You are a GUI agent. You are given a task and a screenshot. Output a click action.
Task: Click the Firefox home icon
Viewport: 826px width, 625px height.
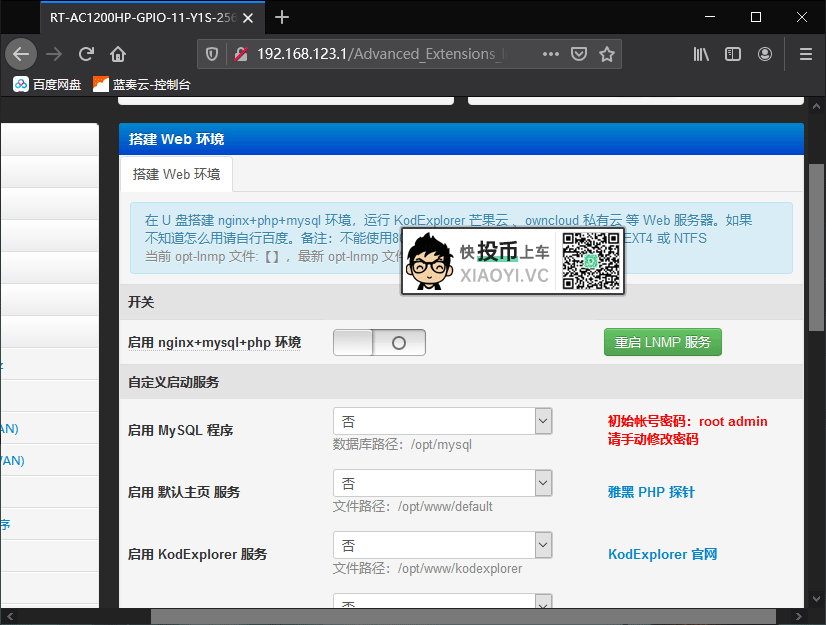point(117,54)
